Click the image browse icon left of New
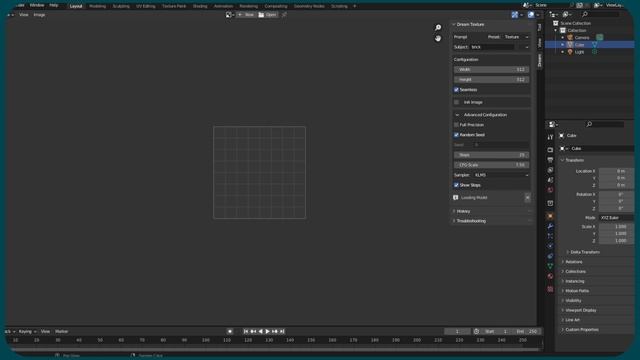 coord(230,15)
